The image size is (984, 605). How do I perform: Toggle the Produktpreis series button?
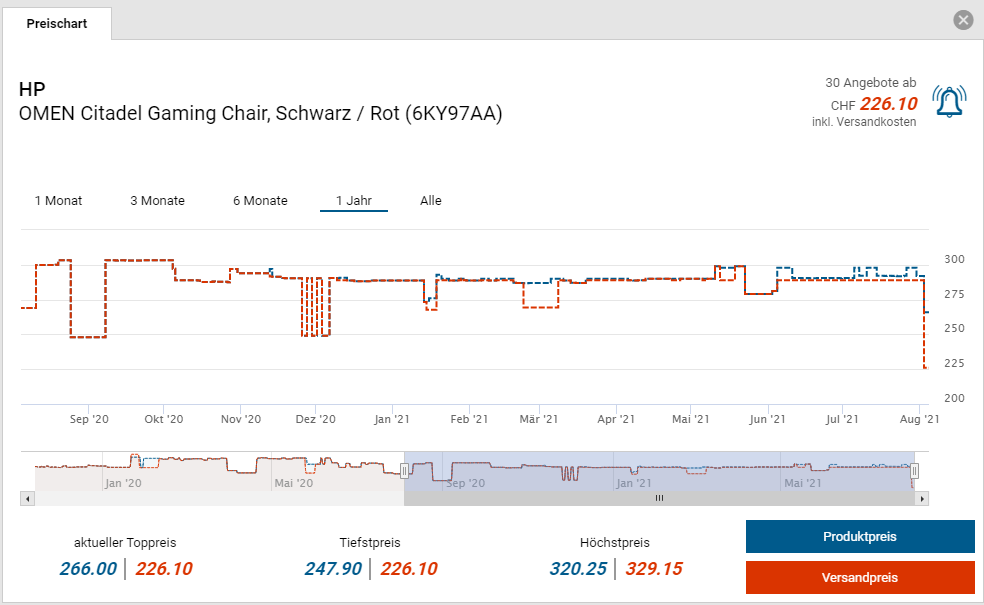860,537
